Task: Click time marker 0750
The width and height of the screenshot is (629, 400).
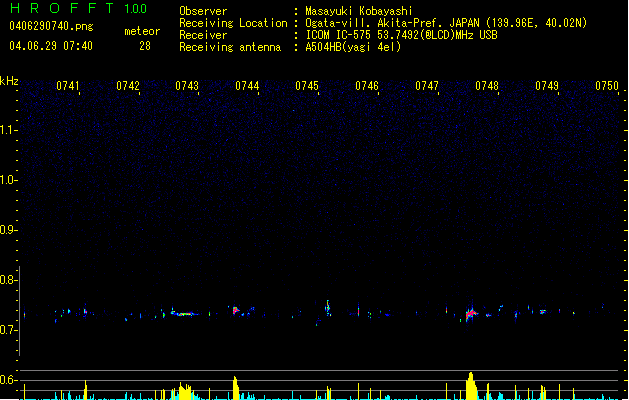Action: pyautogui.click(x=607, y=86)
